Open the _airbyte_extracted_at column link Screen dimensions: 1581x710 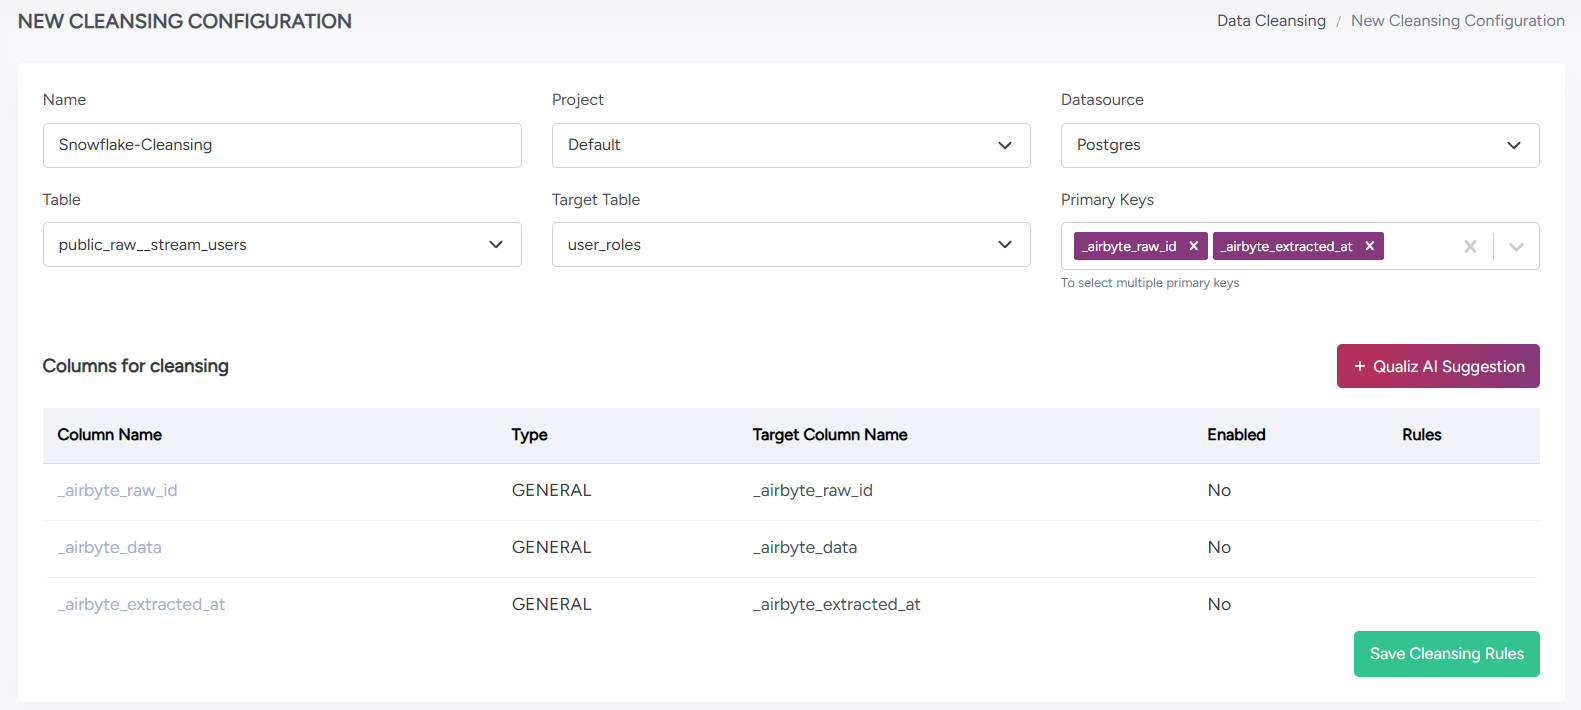(142, 604)
